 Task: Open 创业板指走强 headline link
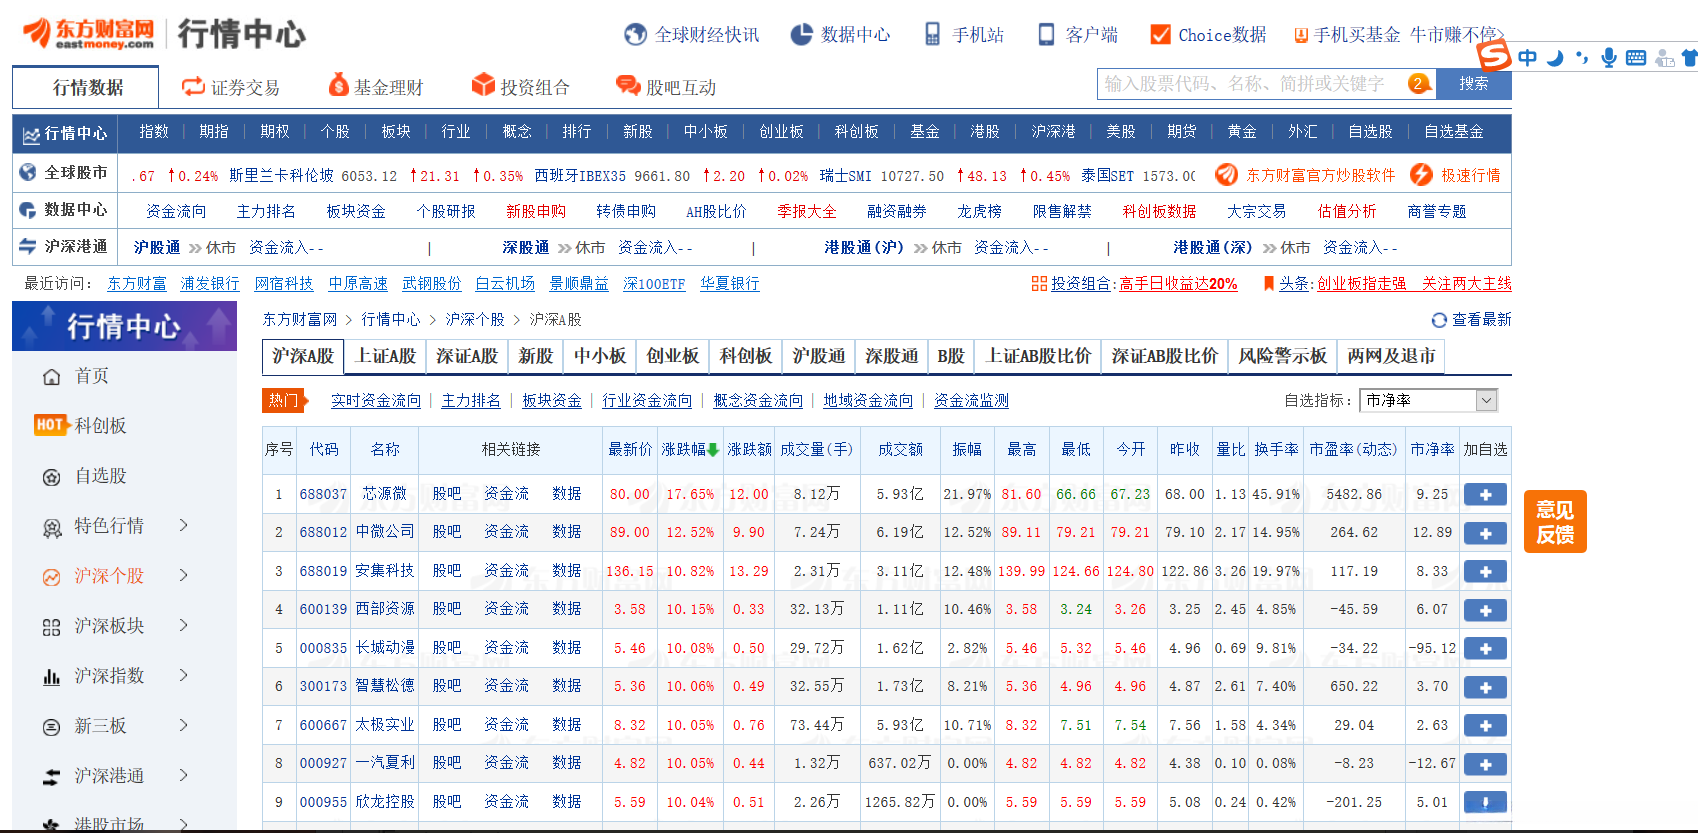tap(1362, 284)
